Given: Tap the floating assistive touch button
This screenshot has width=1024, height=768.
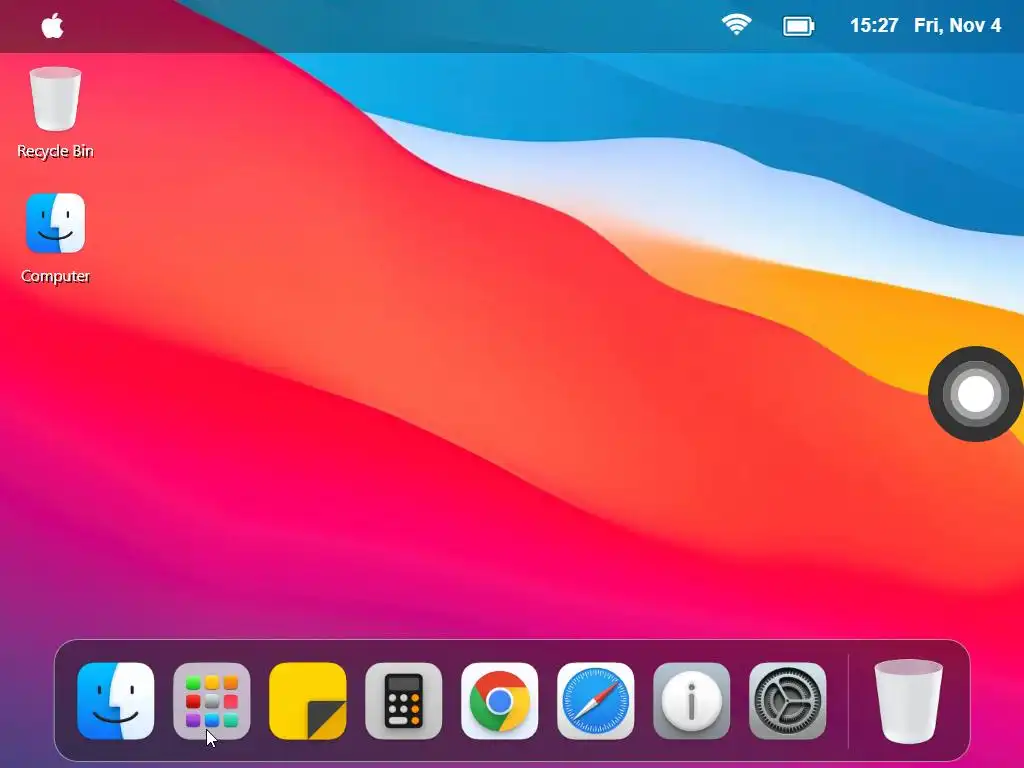Looking at the screenshot, I should pyautogui.click(x=976, y=394).
